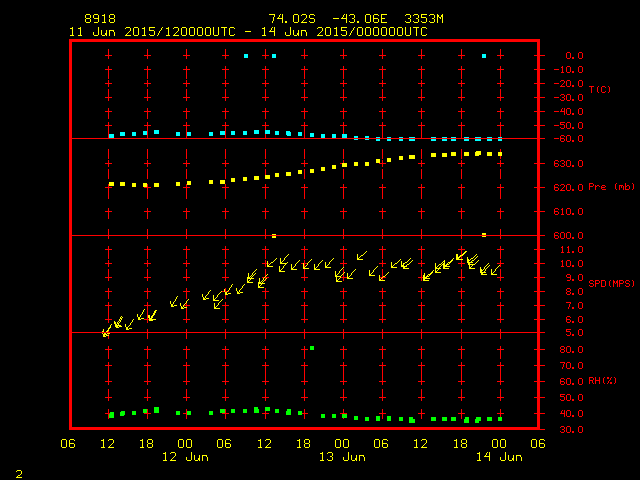Viewport: 640px width, 480px height.
Task: Click the start time 11 Jun 2015/120000UTC
Action: tap(152, 32)
